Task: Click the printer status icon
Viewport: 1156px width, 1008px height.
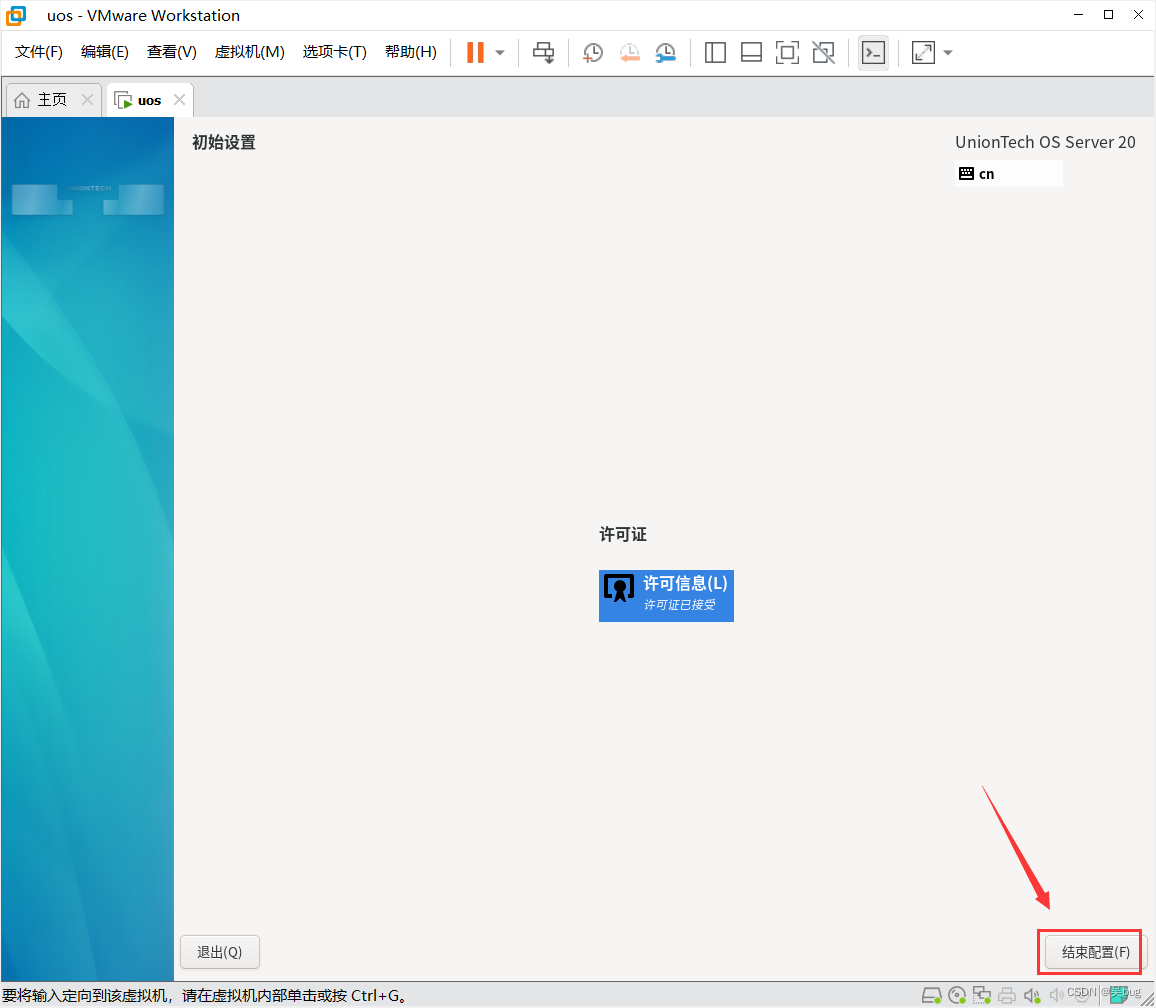Action: click(1006, 995)
